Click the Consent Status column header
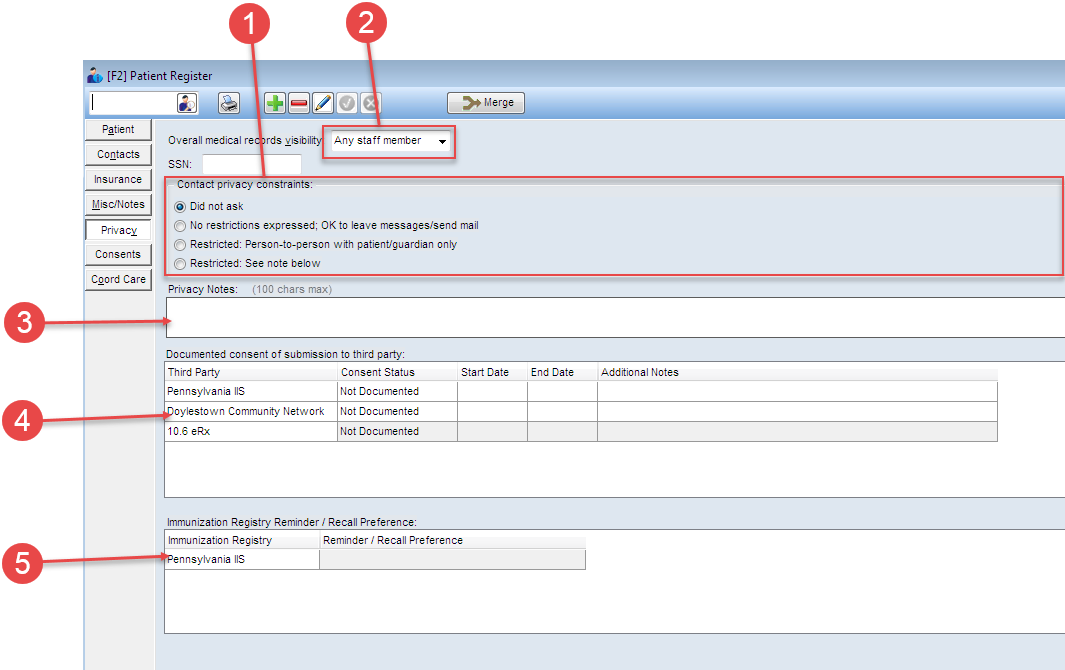This screenshot has height=670, width=1065. pyautogui.click(x=397, y=372)
